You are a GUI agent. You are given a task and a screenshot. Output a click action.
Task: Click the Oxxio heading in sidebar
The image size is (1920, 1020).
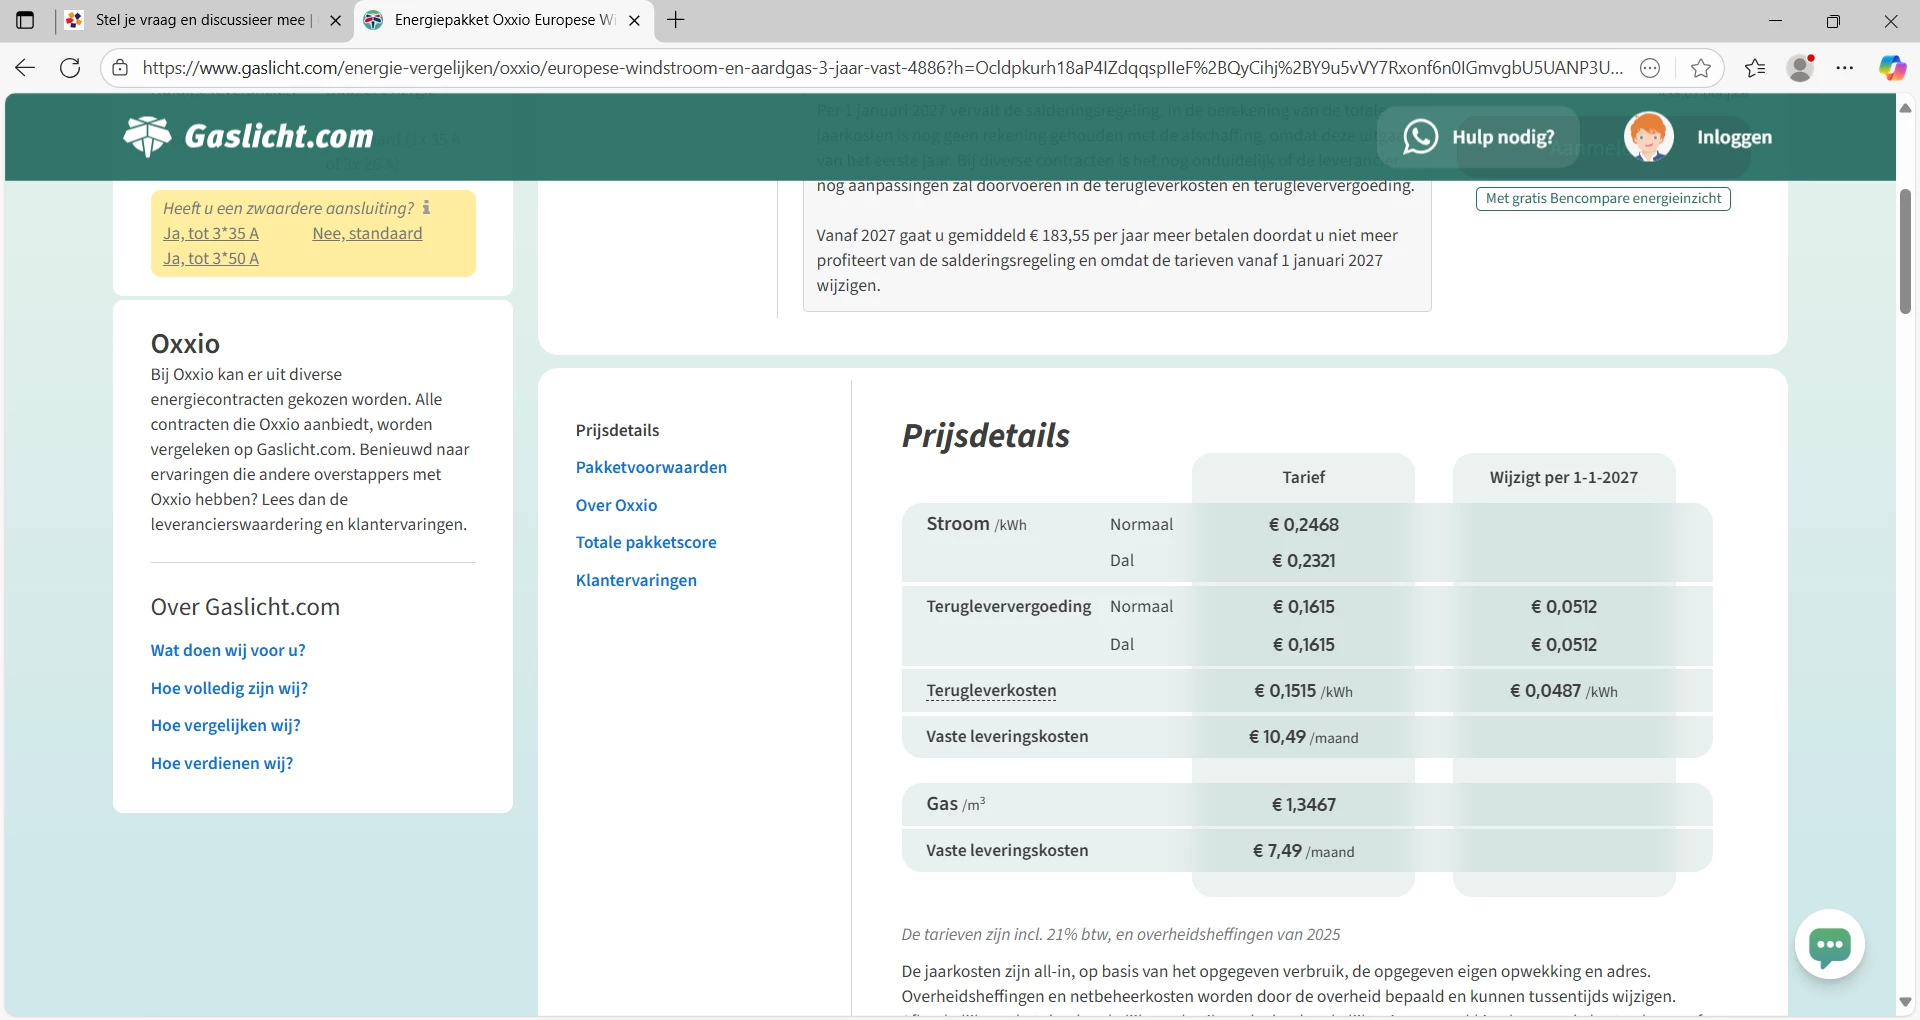[x=185, y=343]
